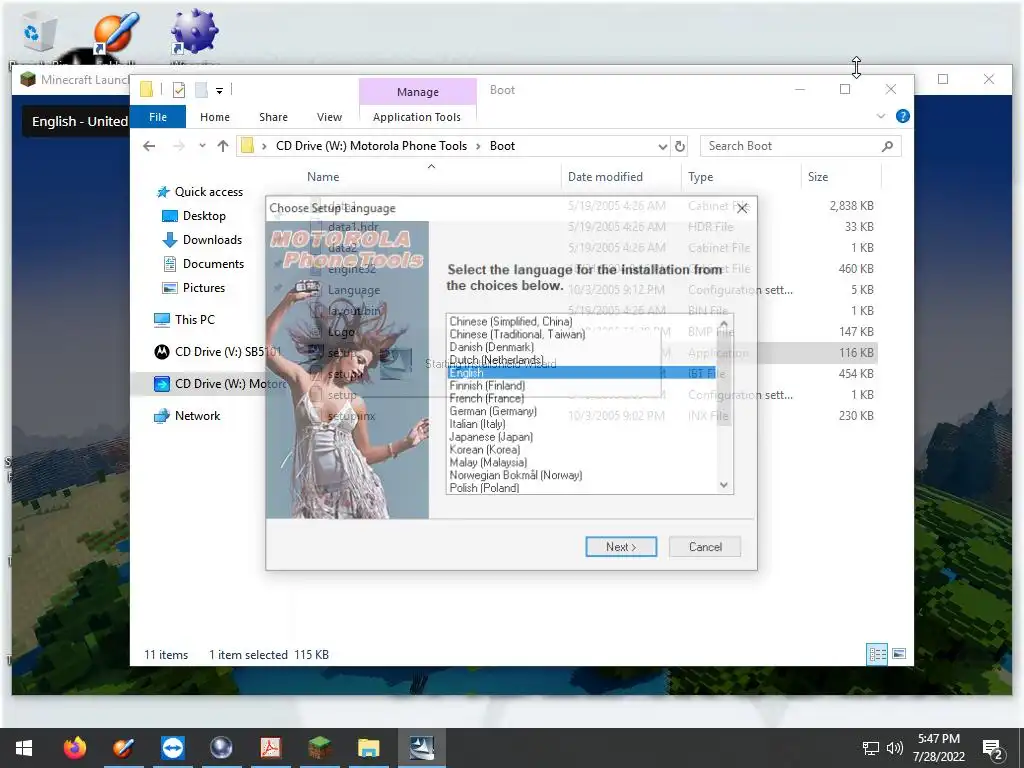Open the PDF reader taskbar icon
1024x768 pixels.
coord(270,748)
